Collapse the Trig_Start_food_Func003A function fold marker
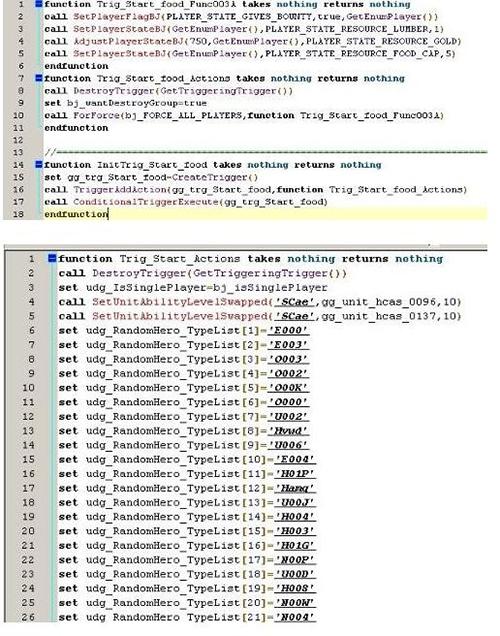 [39, 4]
